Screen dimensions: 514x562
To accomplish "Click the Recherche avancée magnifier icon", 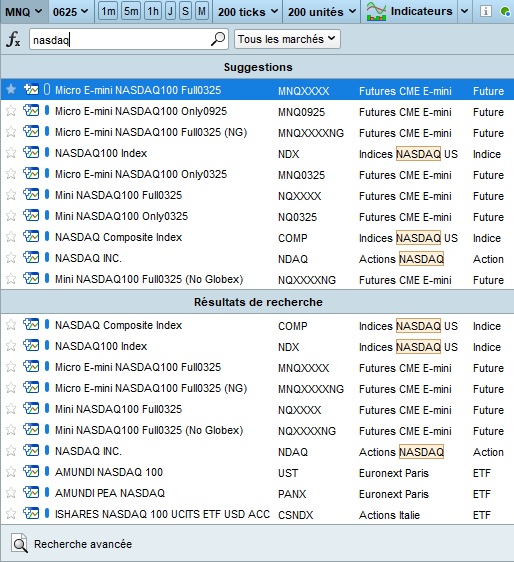I will (19, 543).
